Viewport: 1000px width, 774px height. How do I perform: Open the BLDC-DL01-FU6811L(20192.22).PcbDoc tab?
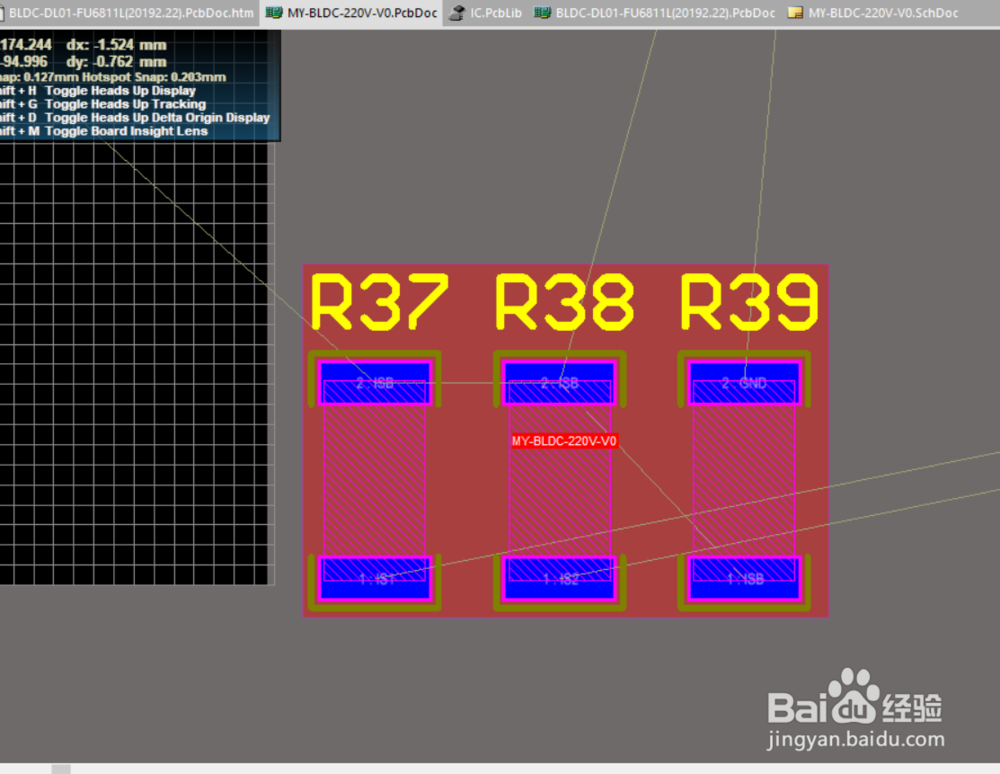[655, 13]
